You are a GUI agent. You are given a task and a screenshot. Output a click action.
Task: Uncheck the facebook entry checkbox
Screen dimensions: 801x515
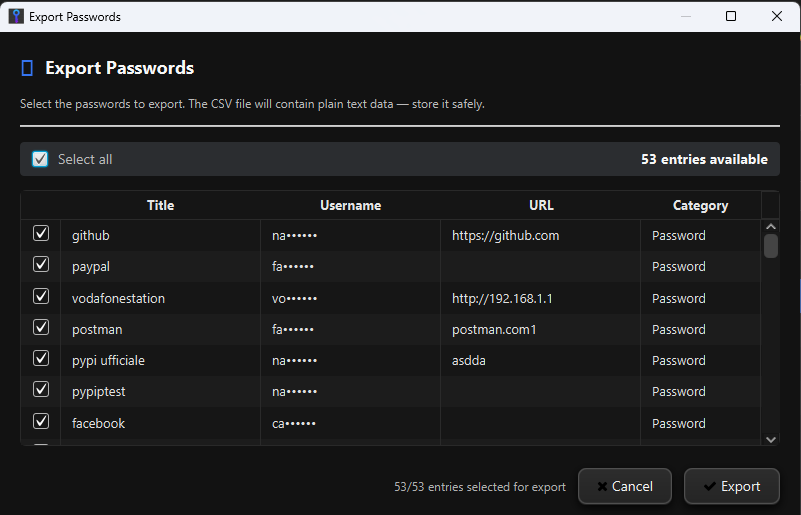[41, 422]
